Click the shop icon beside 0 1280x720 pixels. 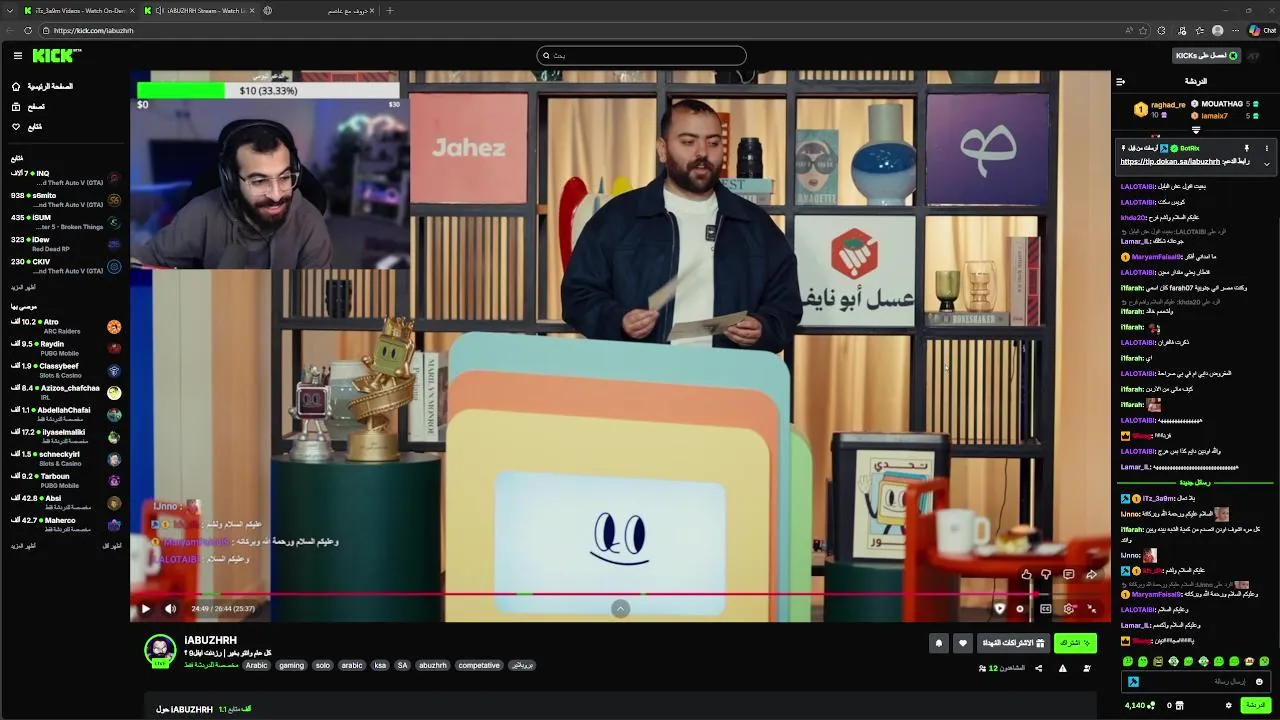(x=1180, y=706)
